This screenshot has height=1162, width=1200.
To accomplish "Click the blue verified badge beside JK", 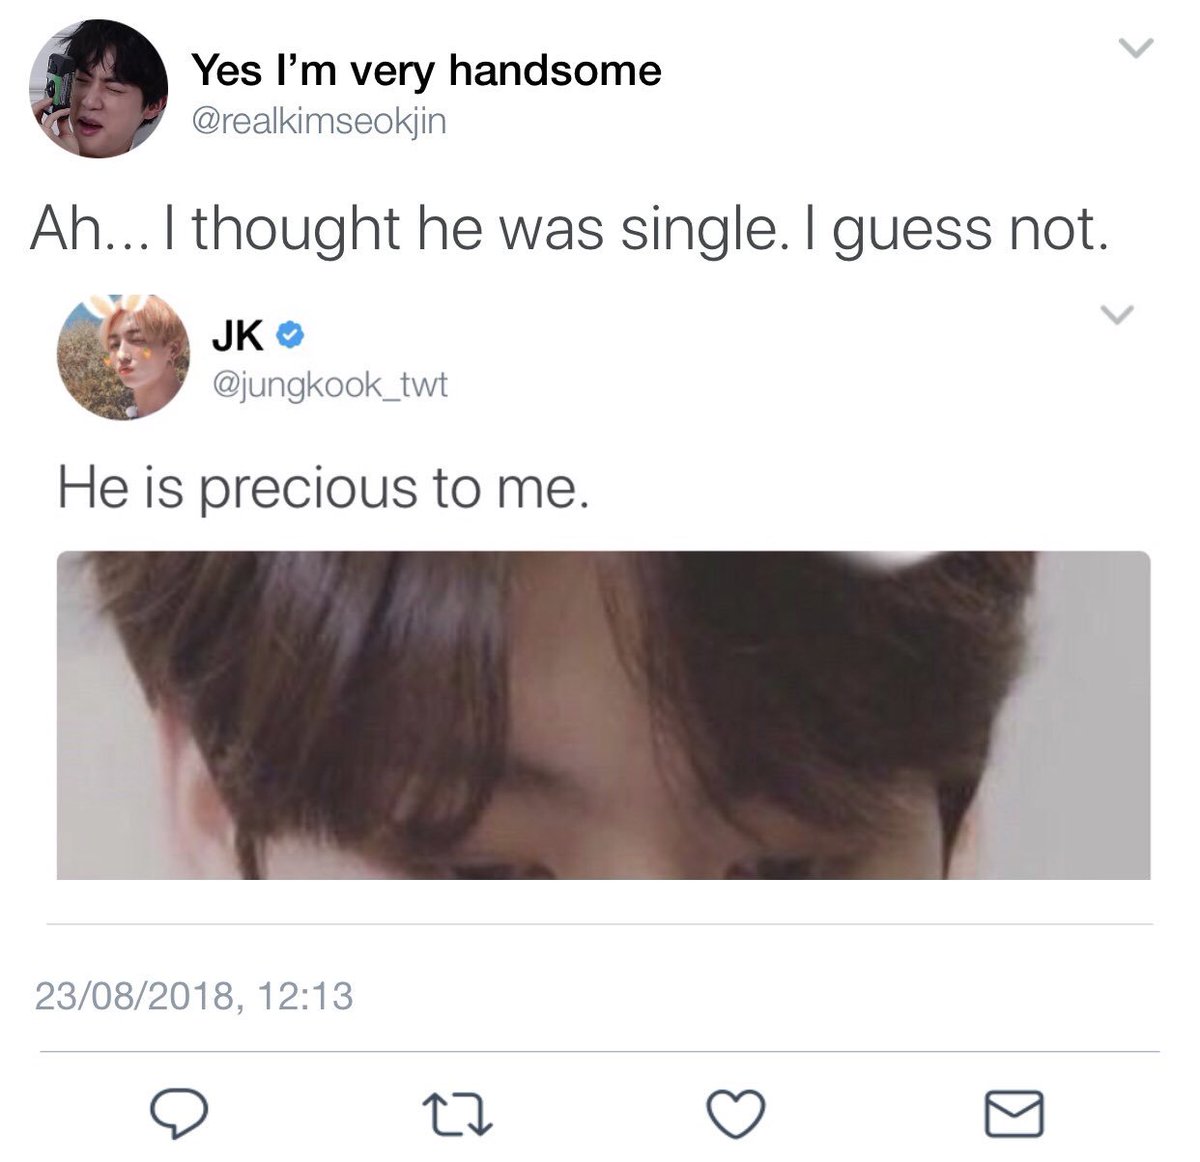I will [x=288, y=337].
